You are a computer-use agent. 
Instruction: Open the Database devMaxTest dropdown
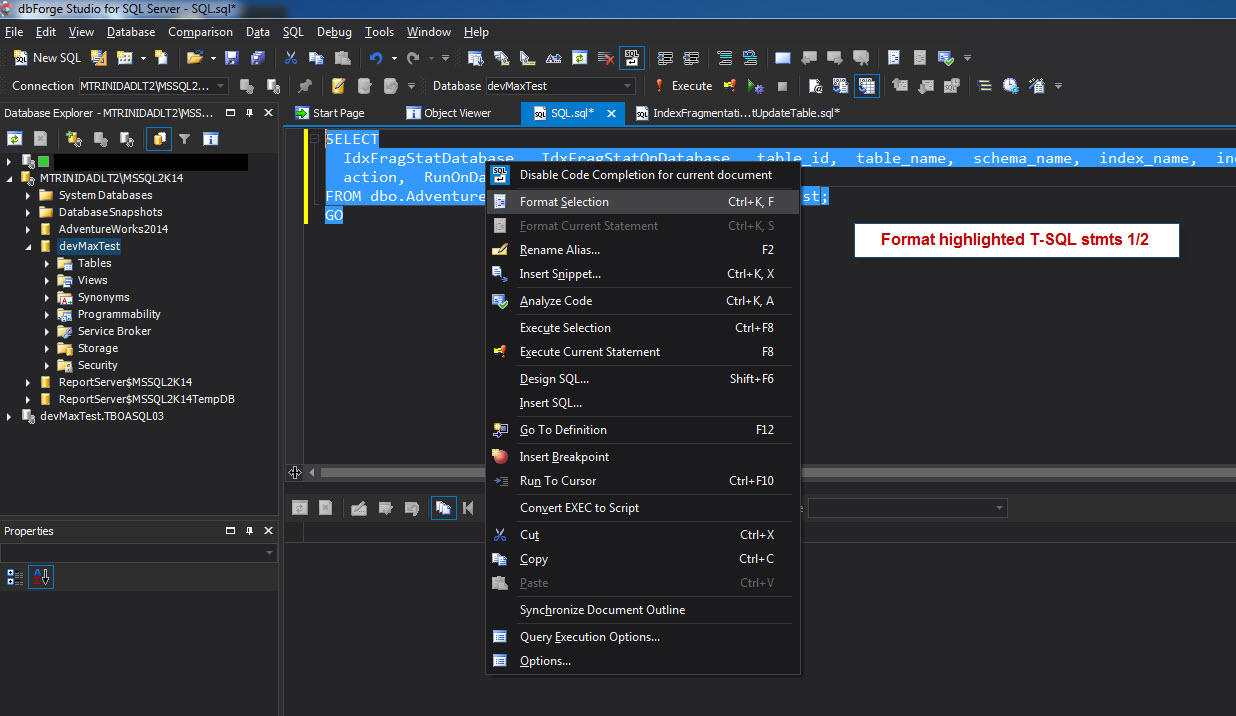(x=627, y=86)
